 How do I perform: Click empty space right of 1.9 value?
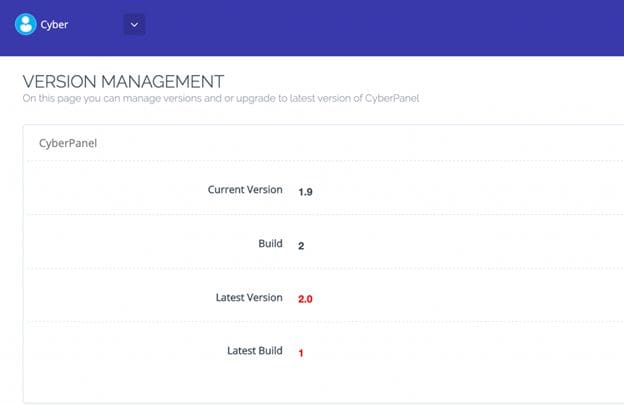(450, 191)
